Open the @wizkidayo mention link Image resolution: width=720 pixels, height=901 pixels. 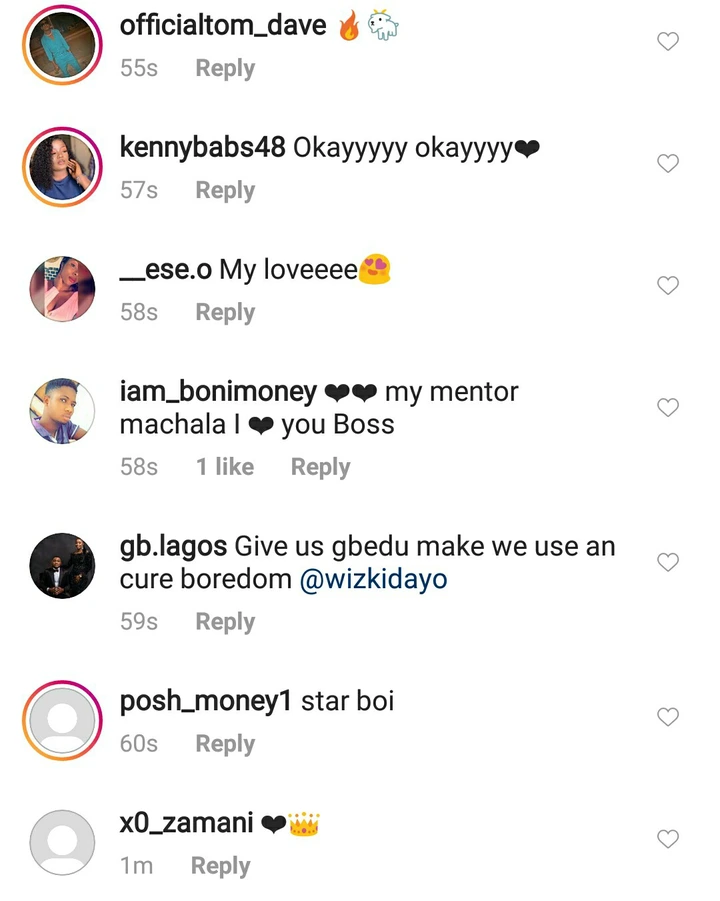(373, 581)
